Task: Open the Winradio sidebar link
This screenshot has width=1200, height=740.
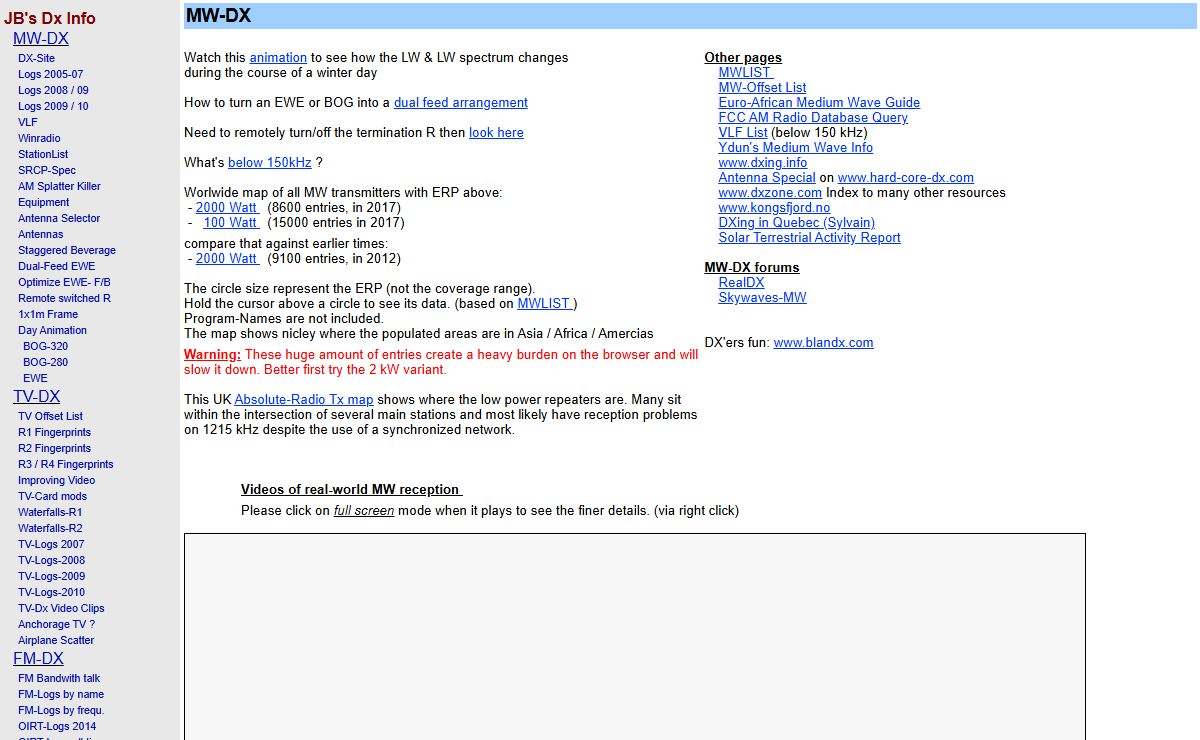Action: coord(39,138)
